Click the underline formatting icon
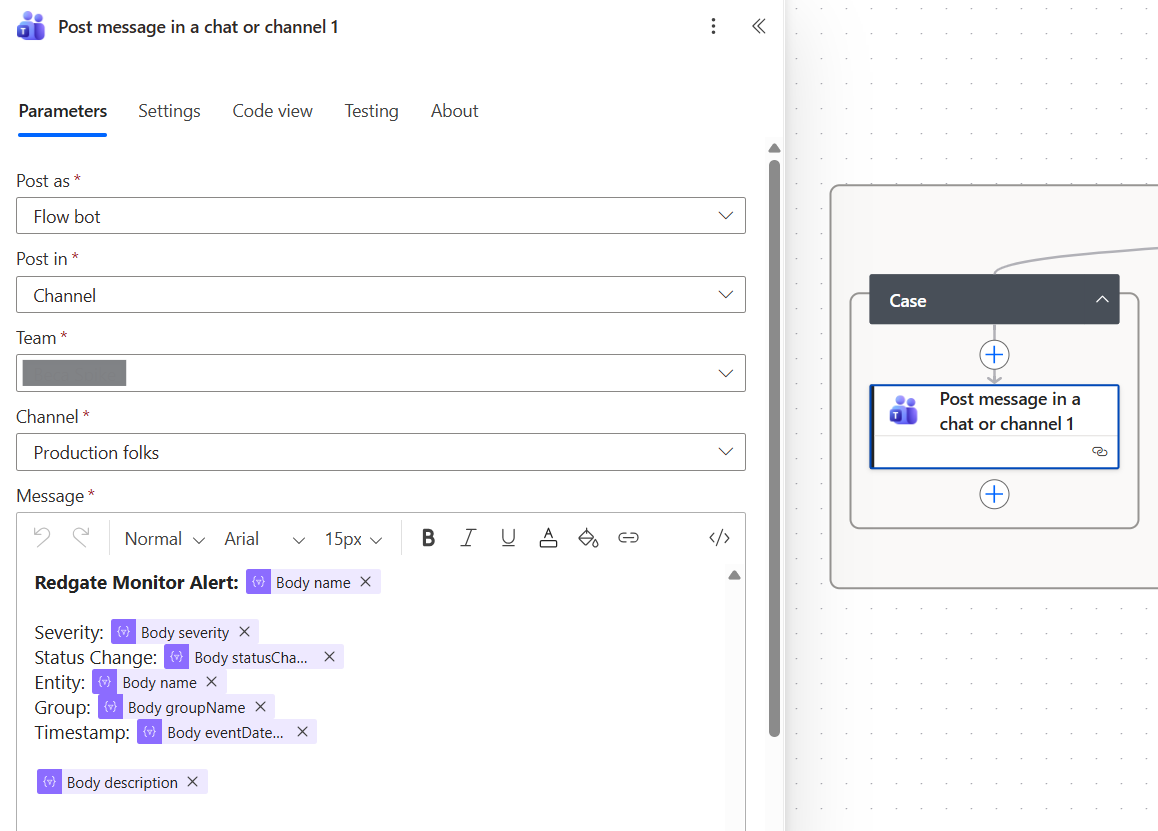This screenshot has height=831, width=1158. (x=508, y=538)
